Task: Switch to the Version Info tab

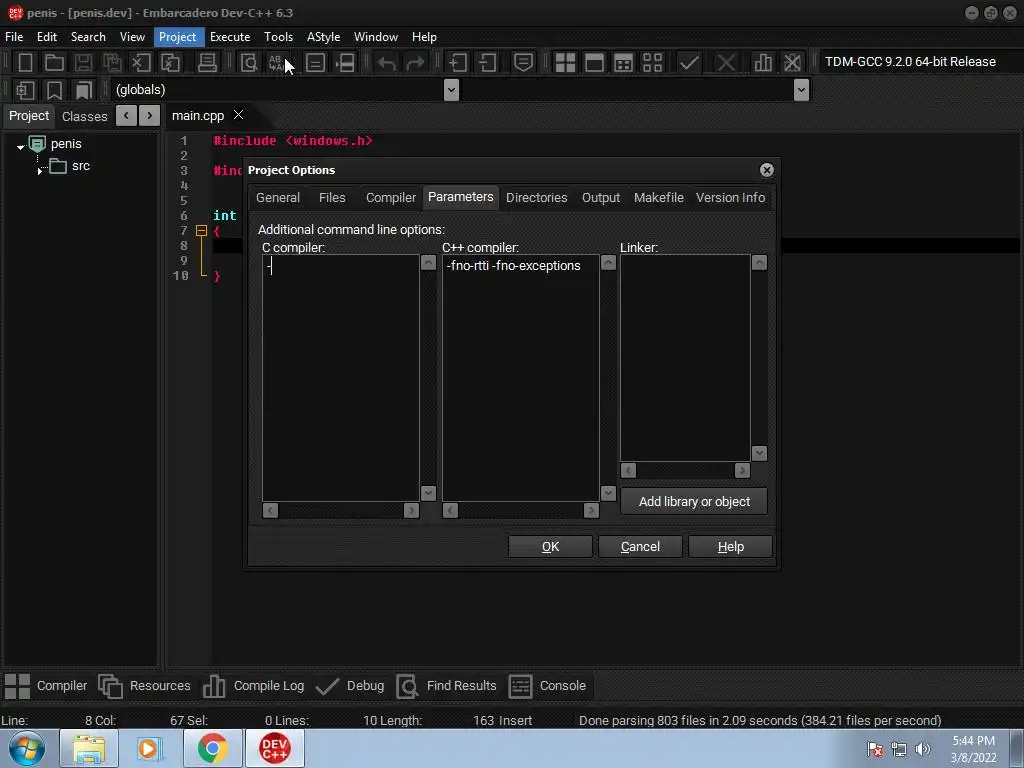Action: 730,198
